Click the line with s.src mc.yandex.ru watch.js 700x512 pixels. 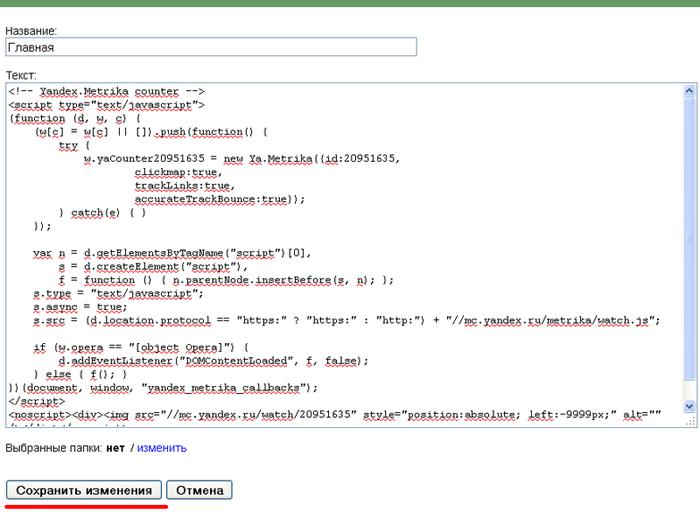click(346, 321)
